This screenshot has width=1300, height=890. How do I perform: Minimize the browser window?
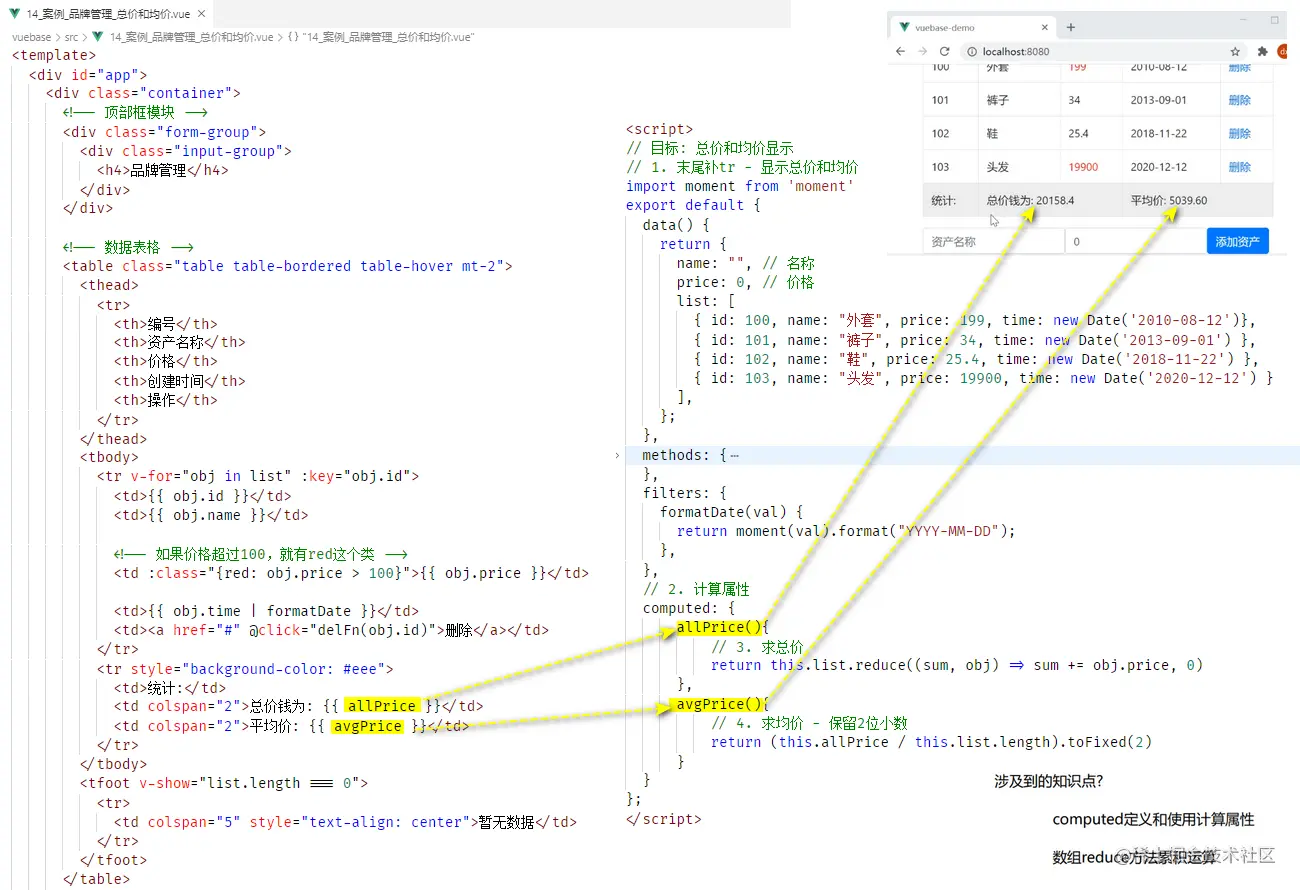(1243, 19)
